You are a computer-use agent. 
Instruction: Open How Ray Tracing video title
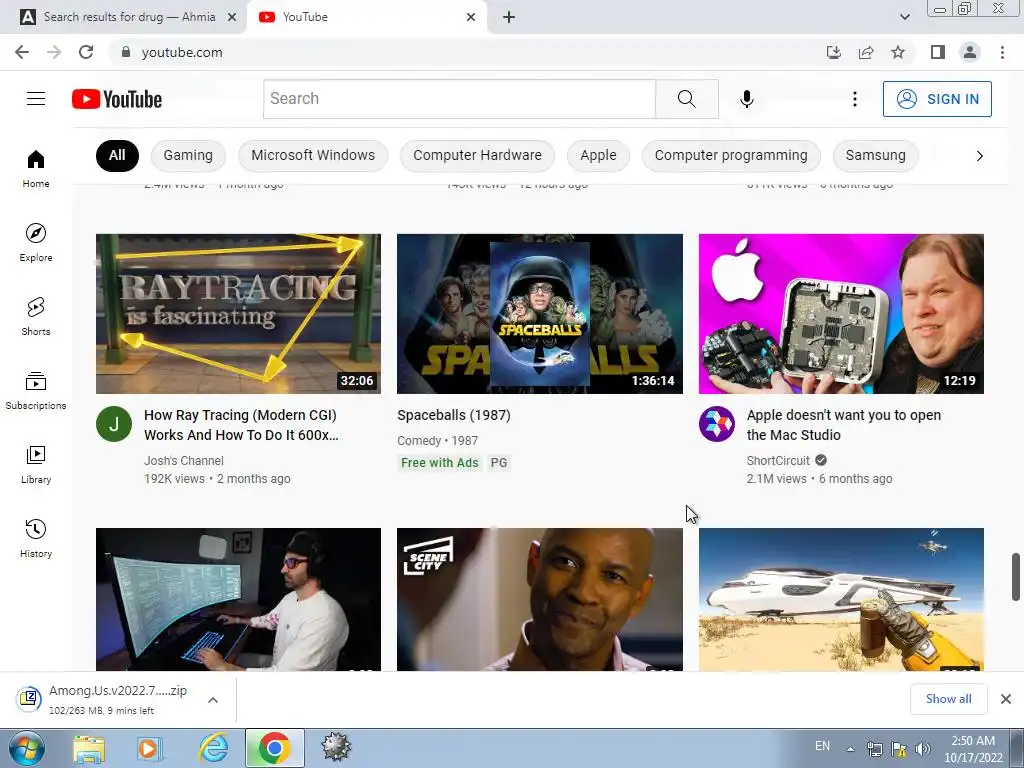point(241,425)
